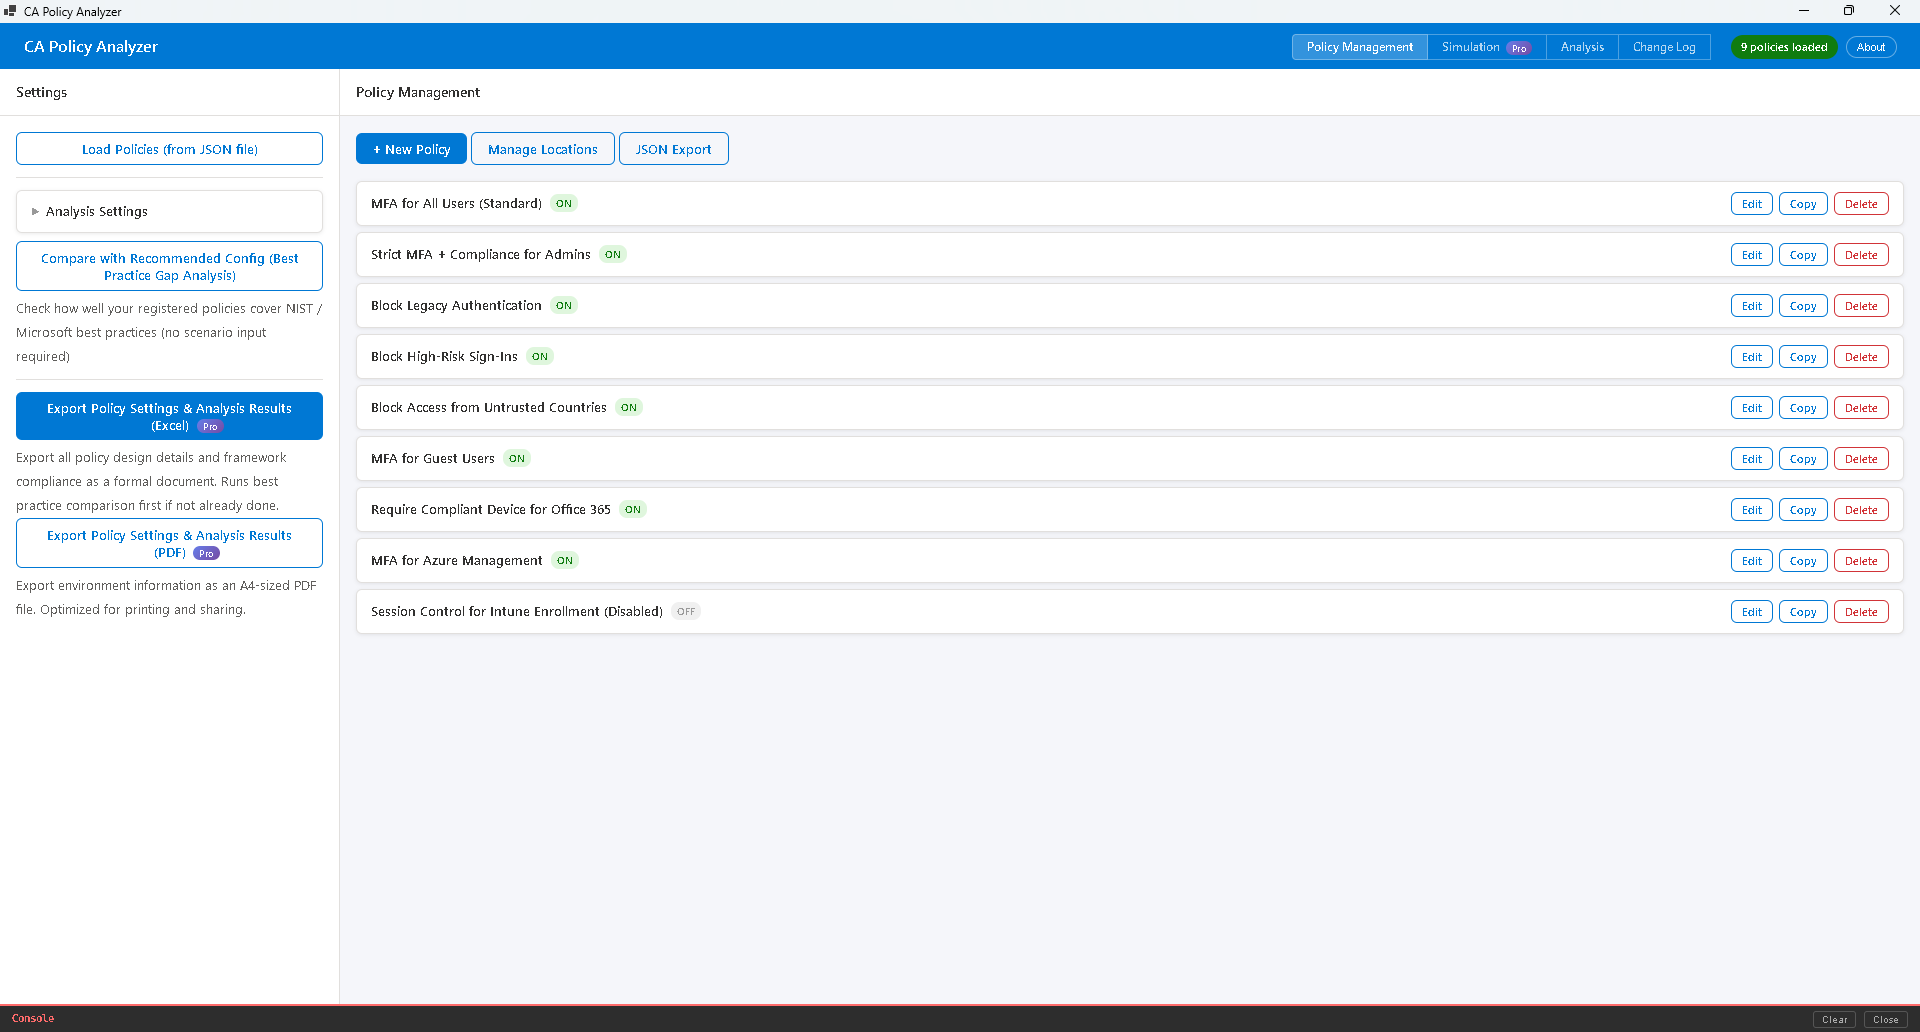Screen dimensions: 1920x1032
Task: Load Policies from JSON file
Action: [169, 148]
